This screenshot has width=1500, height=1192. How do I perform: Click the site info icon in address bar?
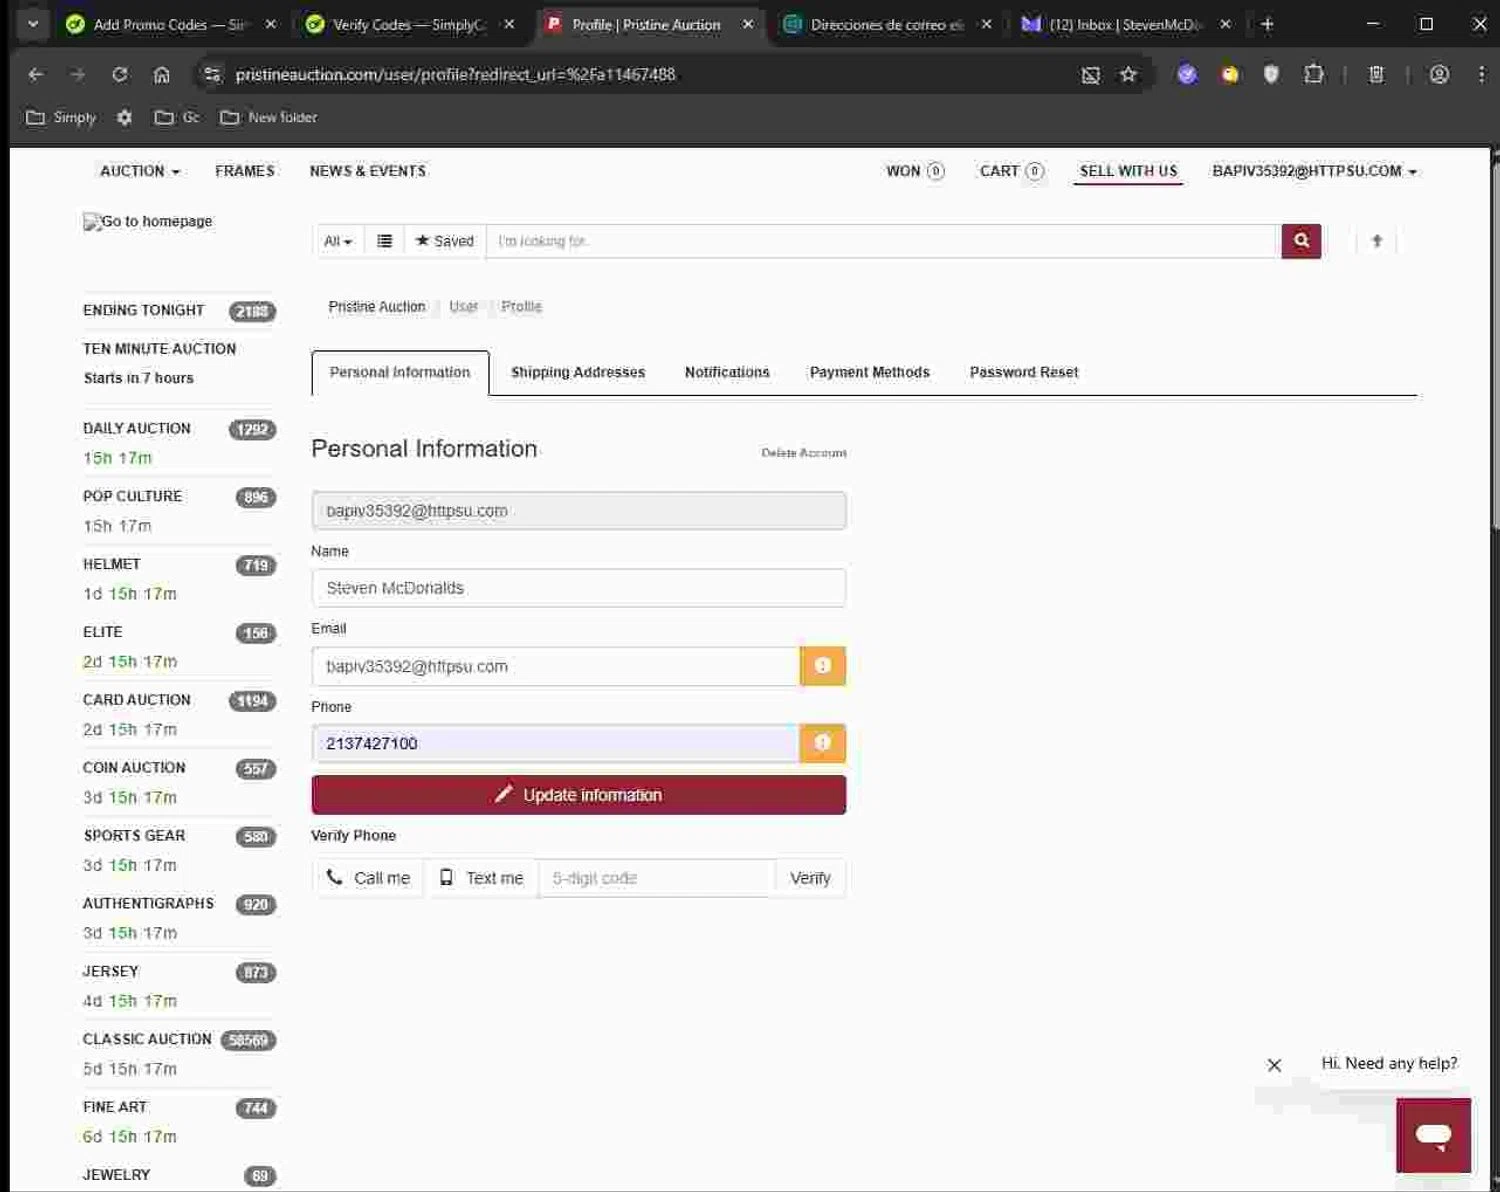(x=211, y=75)
